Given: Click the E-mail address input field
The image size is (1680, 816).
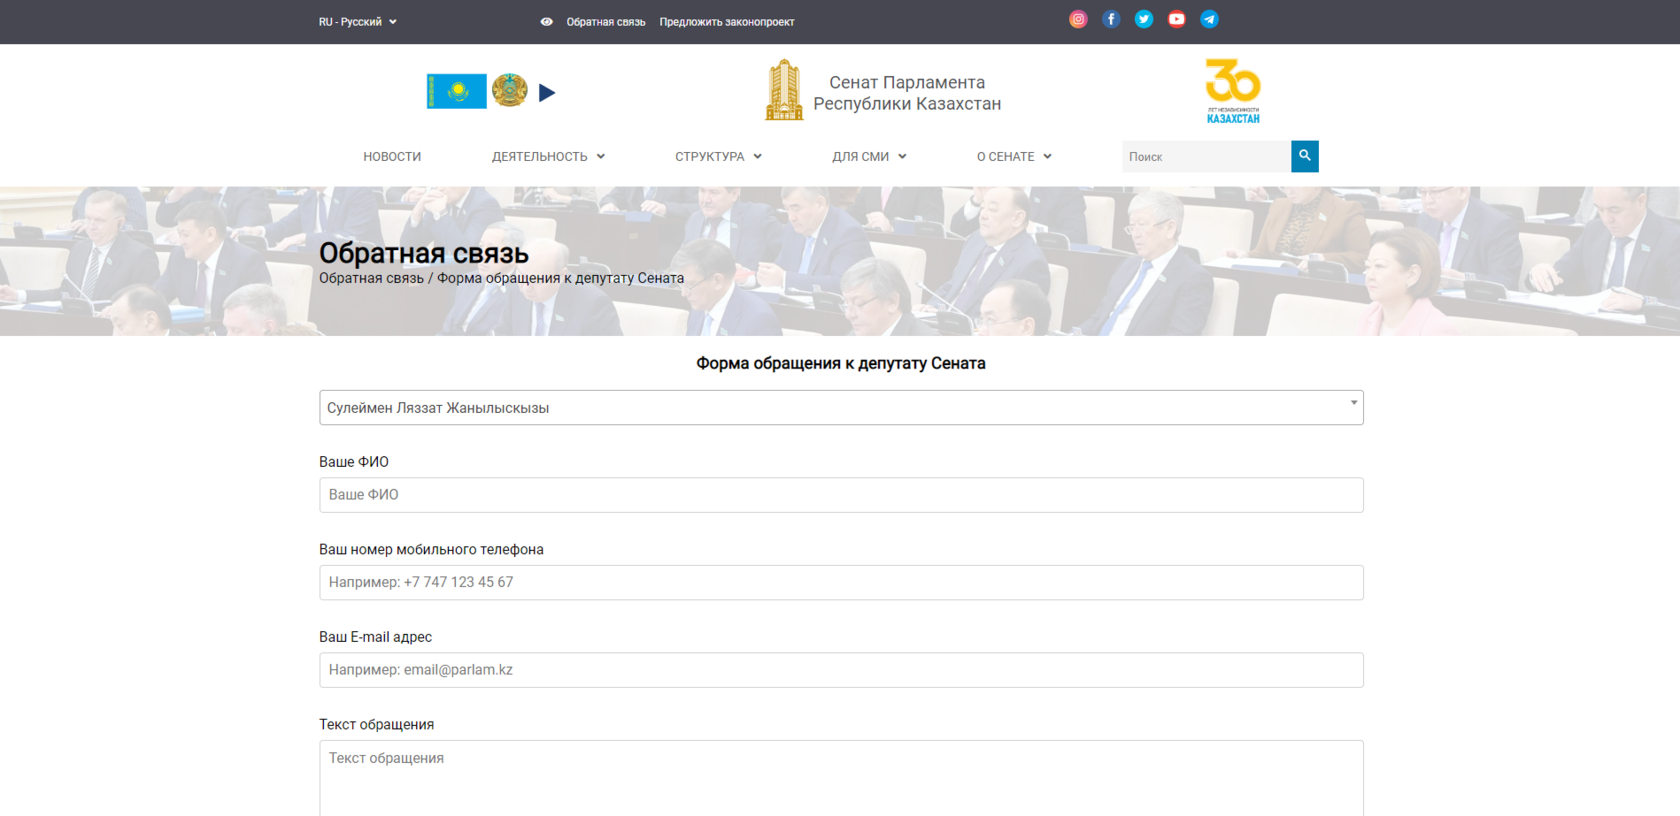Looking at the screenshot, I should click(840, 670).
